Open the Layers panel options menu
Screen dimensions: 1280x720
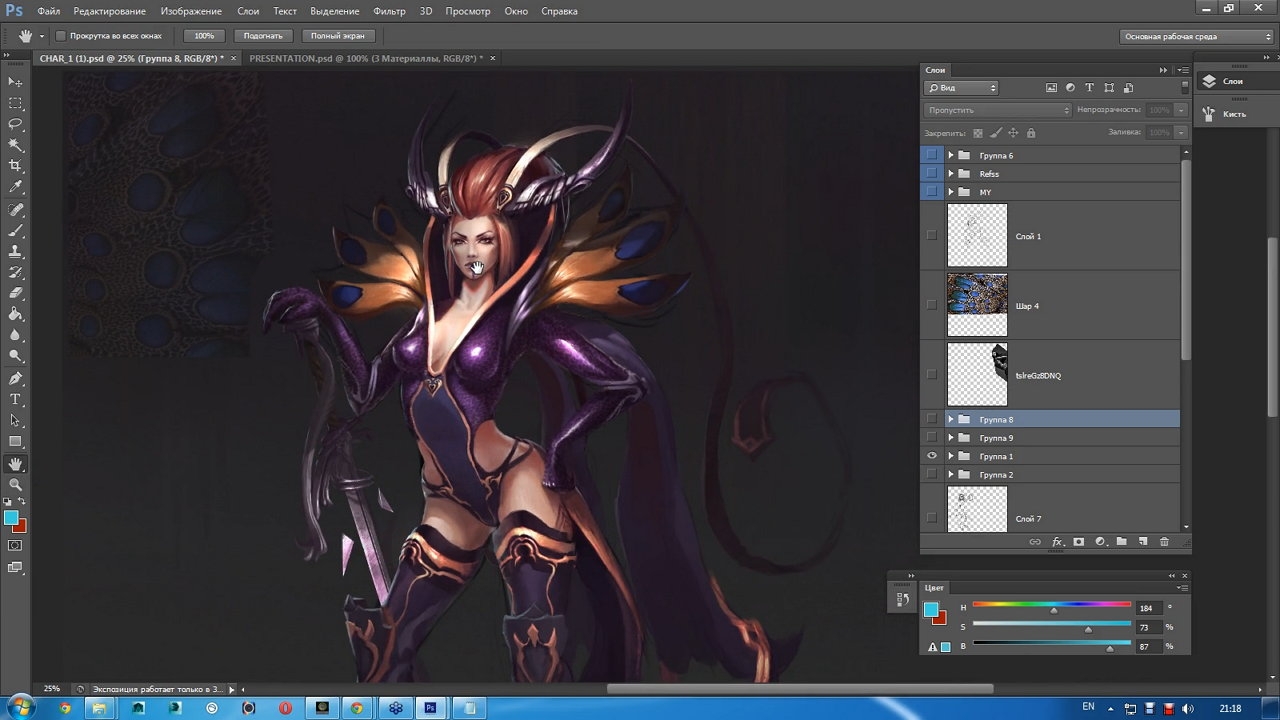tap(1182, 70)
